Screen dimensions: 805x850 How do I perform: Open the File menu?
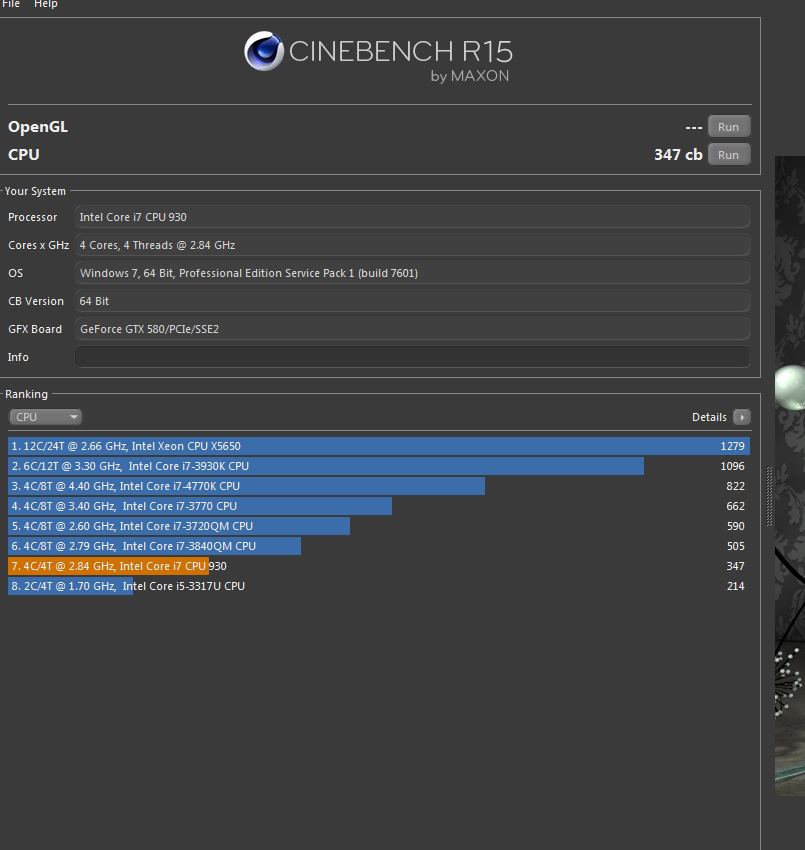click(x=11, y=4)
